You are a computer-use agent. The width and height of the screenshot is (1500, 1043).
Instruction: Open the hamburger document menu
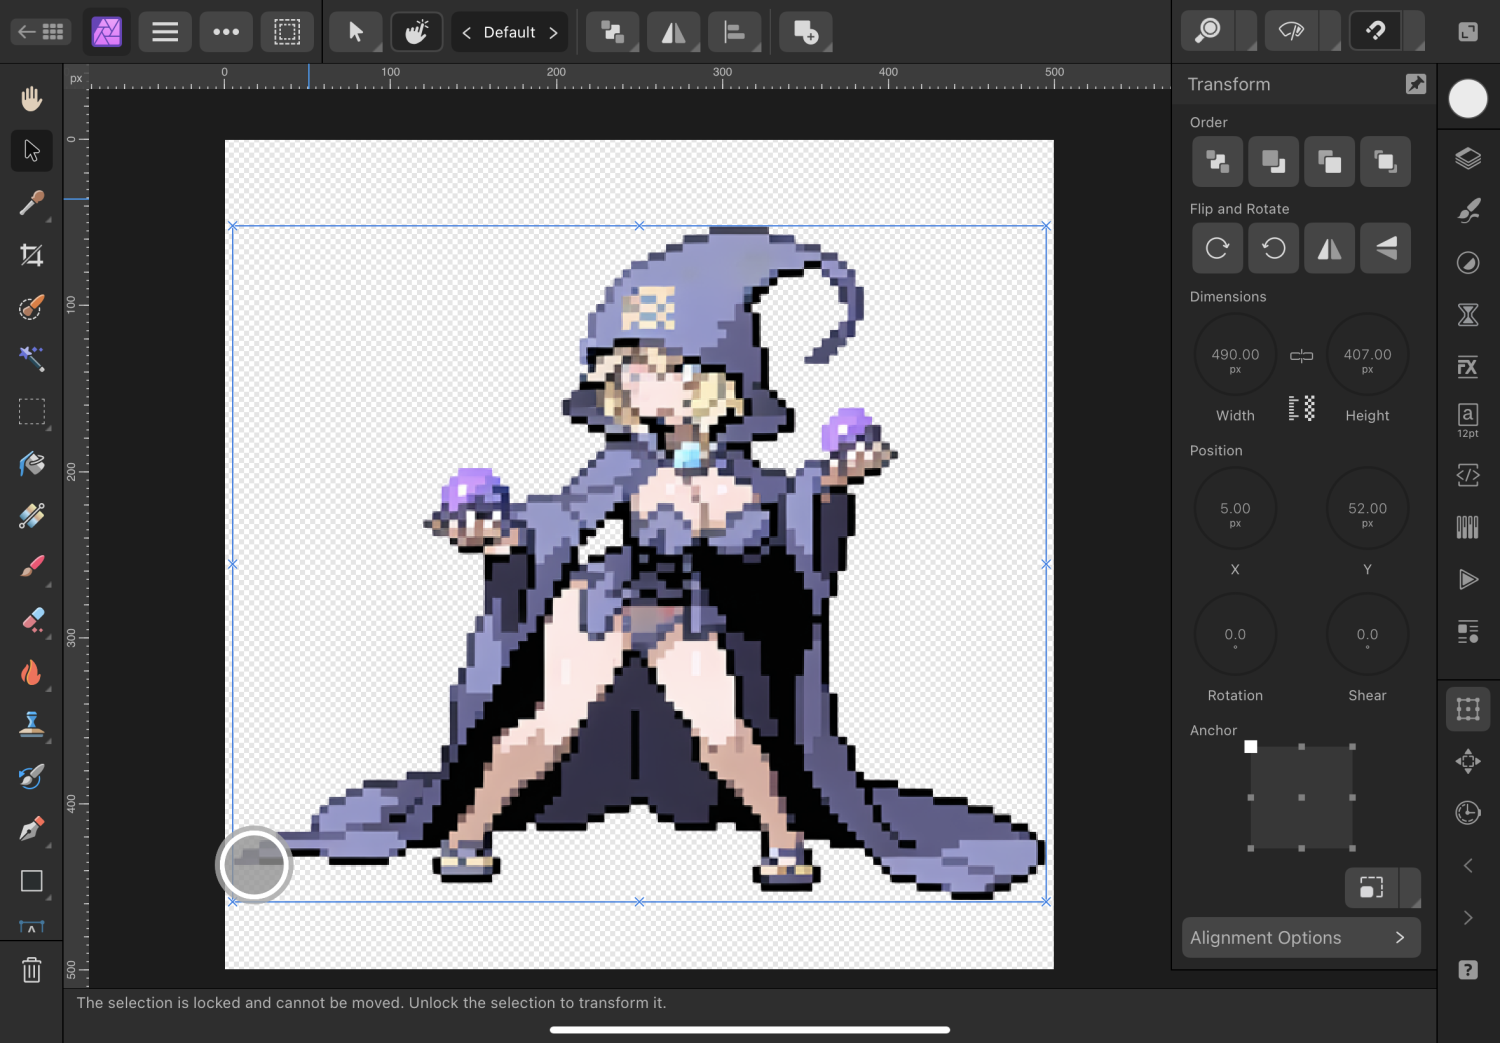click(x=165, y=33)
